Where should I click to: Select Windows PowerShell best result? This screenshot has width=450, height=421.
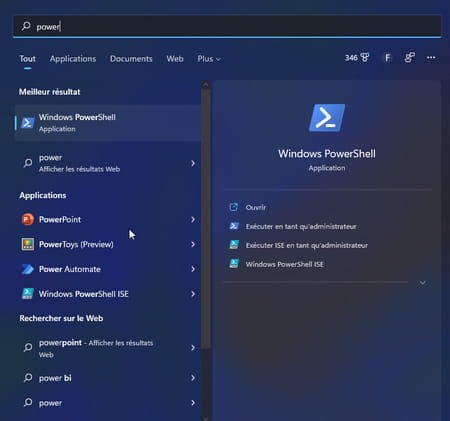107,123
